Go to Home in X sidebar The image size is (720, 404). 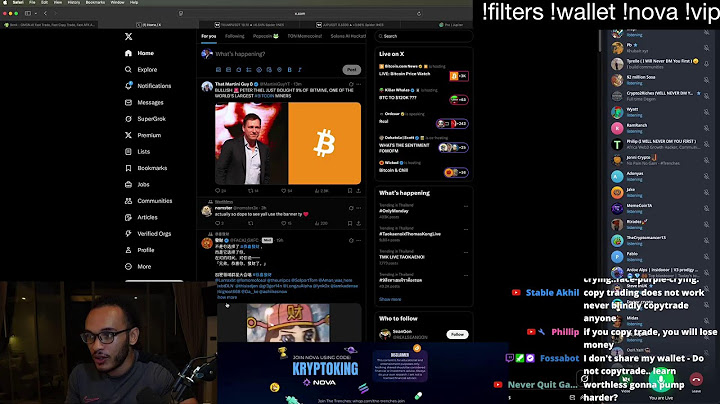(140, 53)
